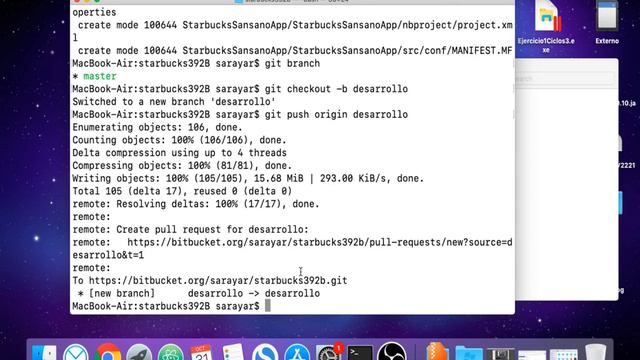Image resolution: width=640 pixels, height=360 pixels.
Task: Click 'Create pull request for desarrollo:' line
Action: (x=191, y=229)
